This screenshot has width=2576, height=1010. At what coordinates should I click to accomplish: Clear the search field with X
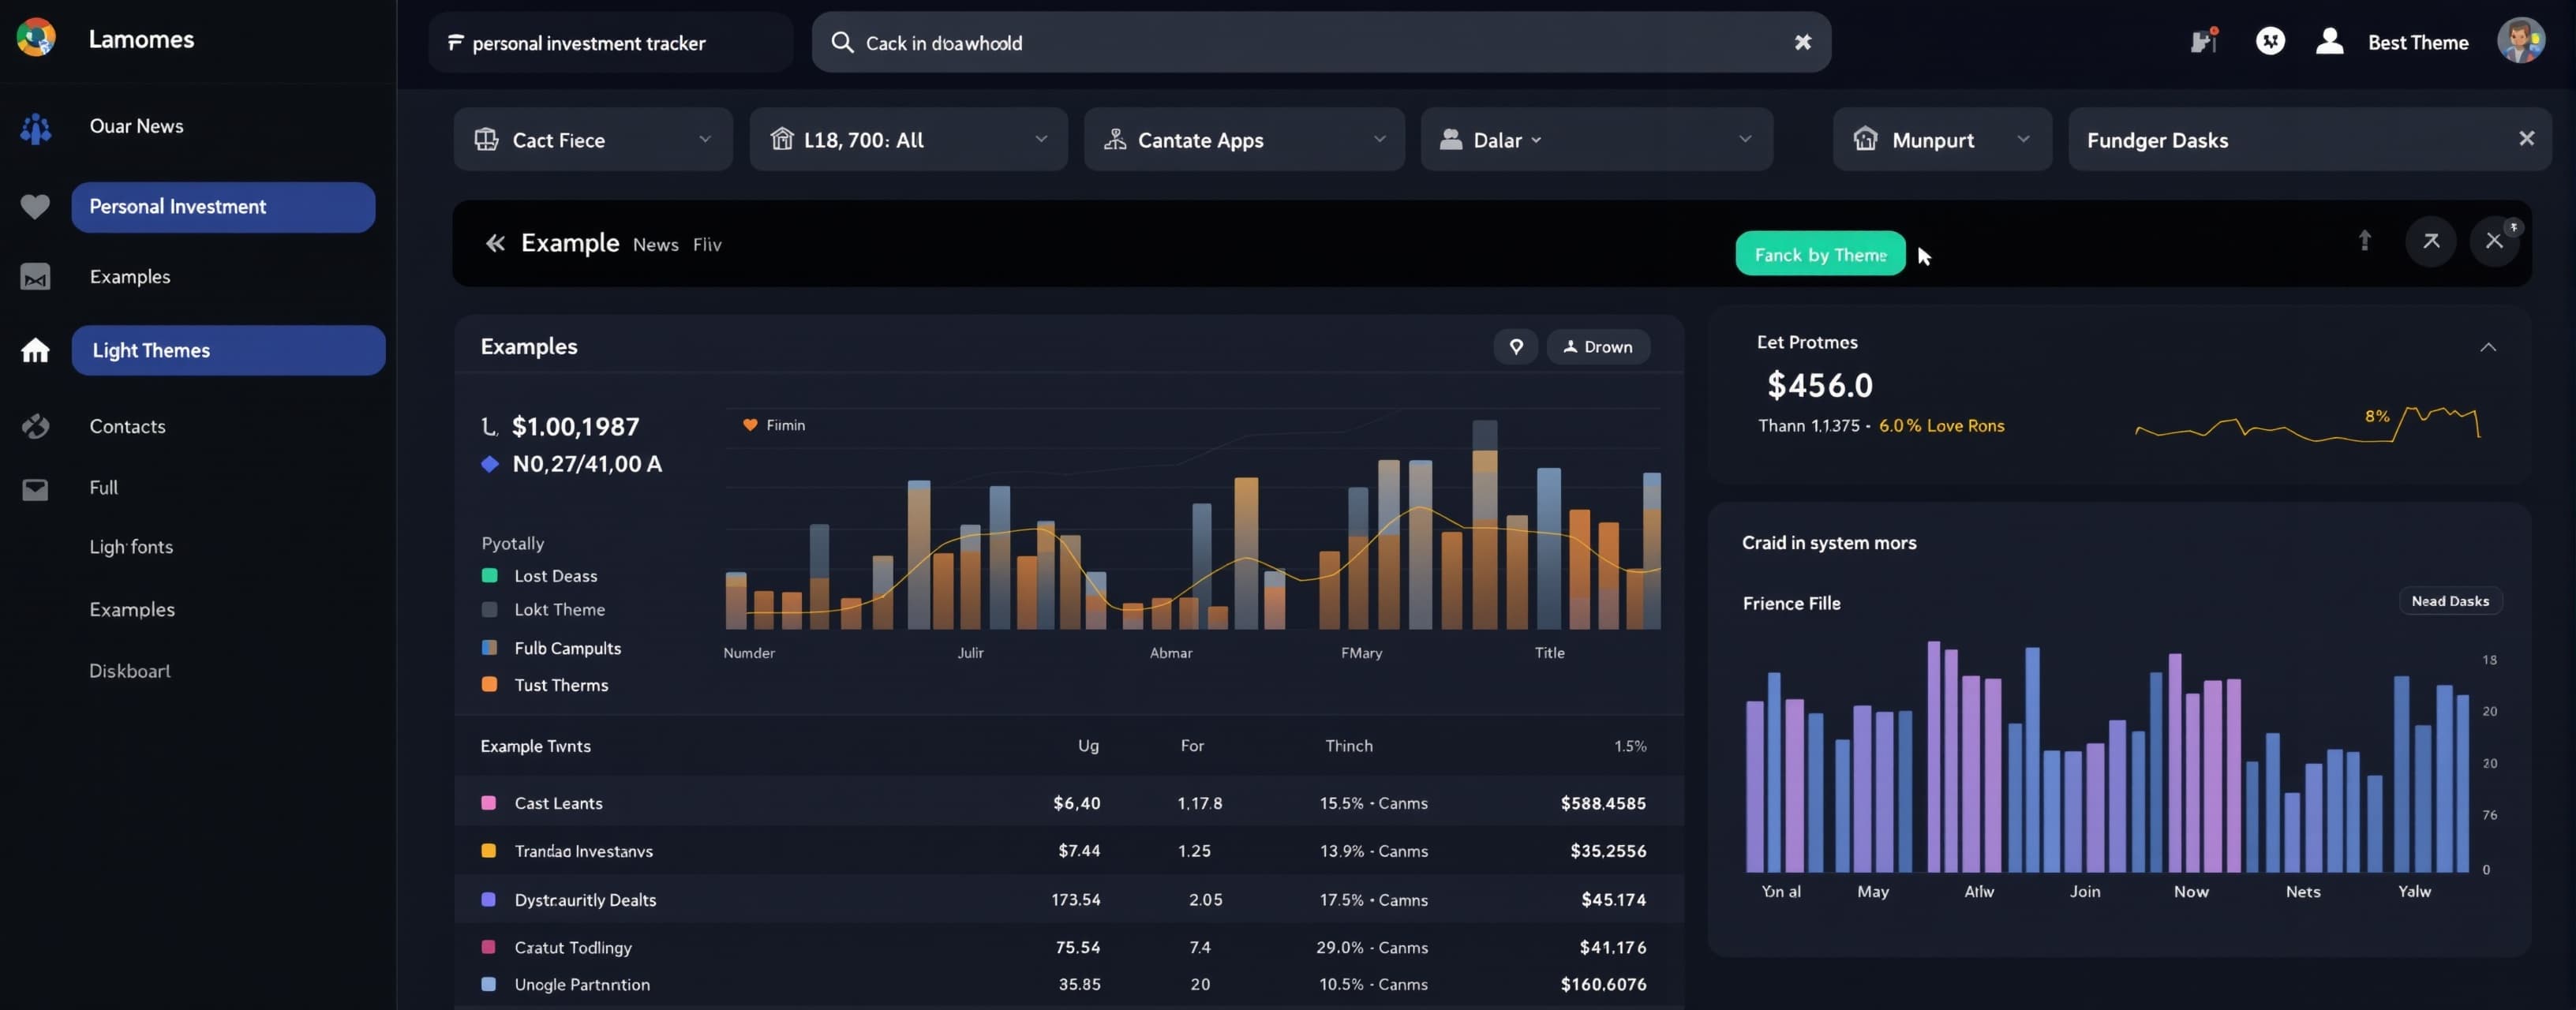click(1803, 42)
